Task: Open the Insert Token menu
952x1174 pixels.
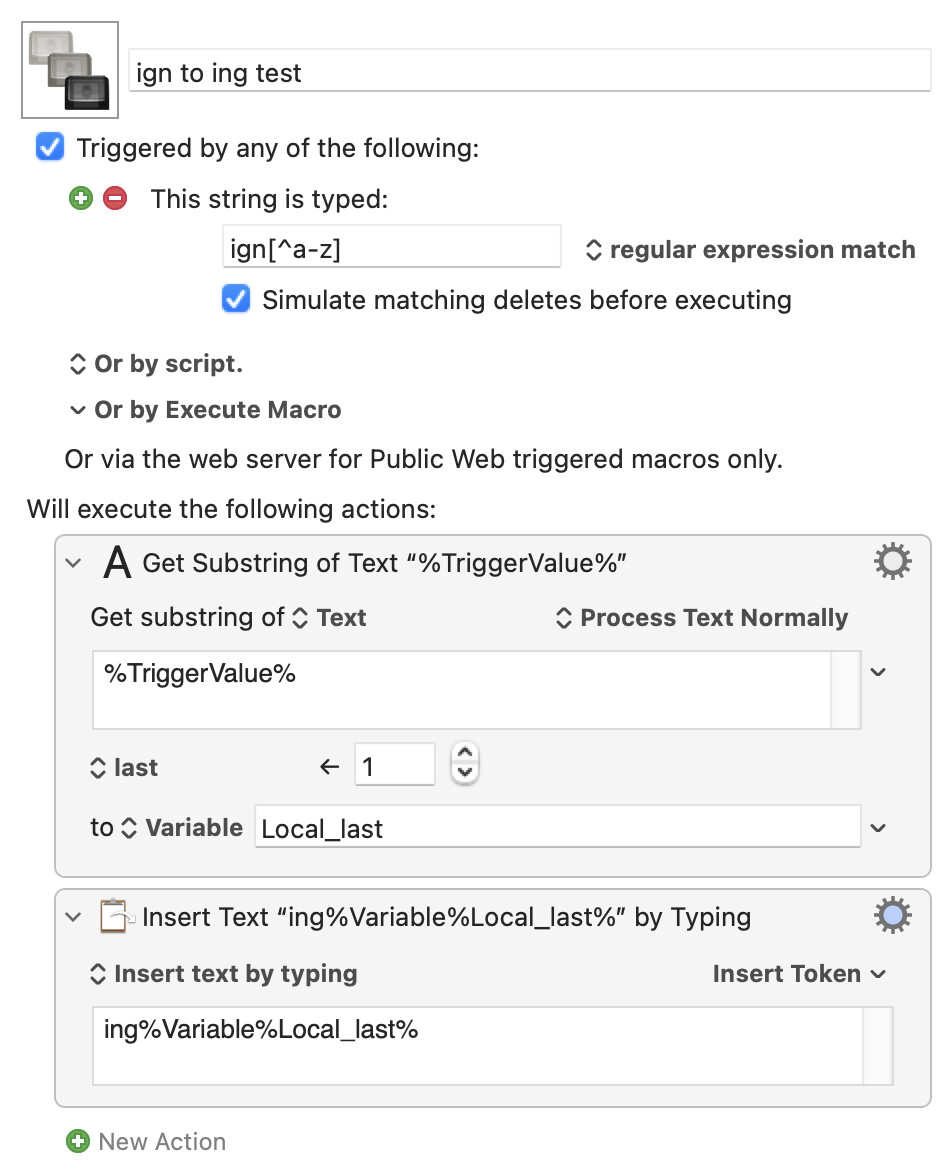Action: (x=799, y=973)
